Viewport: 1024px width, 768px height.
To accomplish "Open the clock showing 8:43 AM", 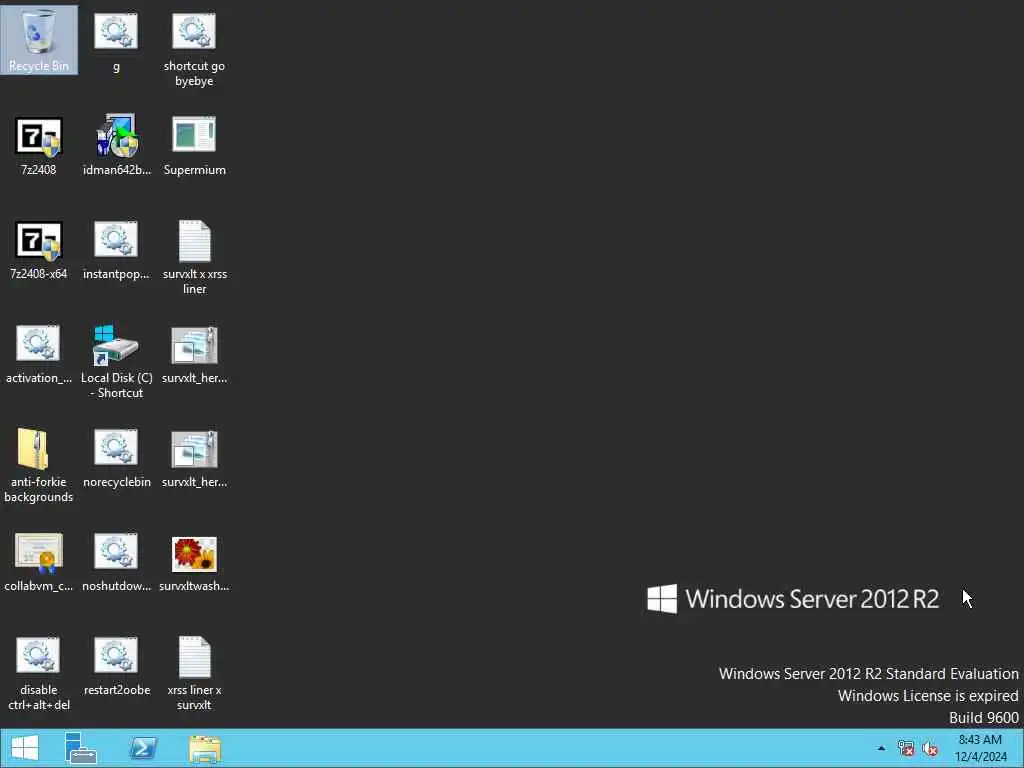I will tap(980, 748).
